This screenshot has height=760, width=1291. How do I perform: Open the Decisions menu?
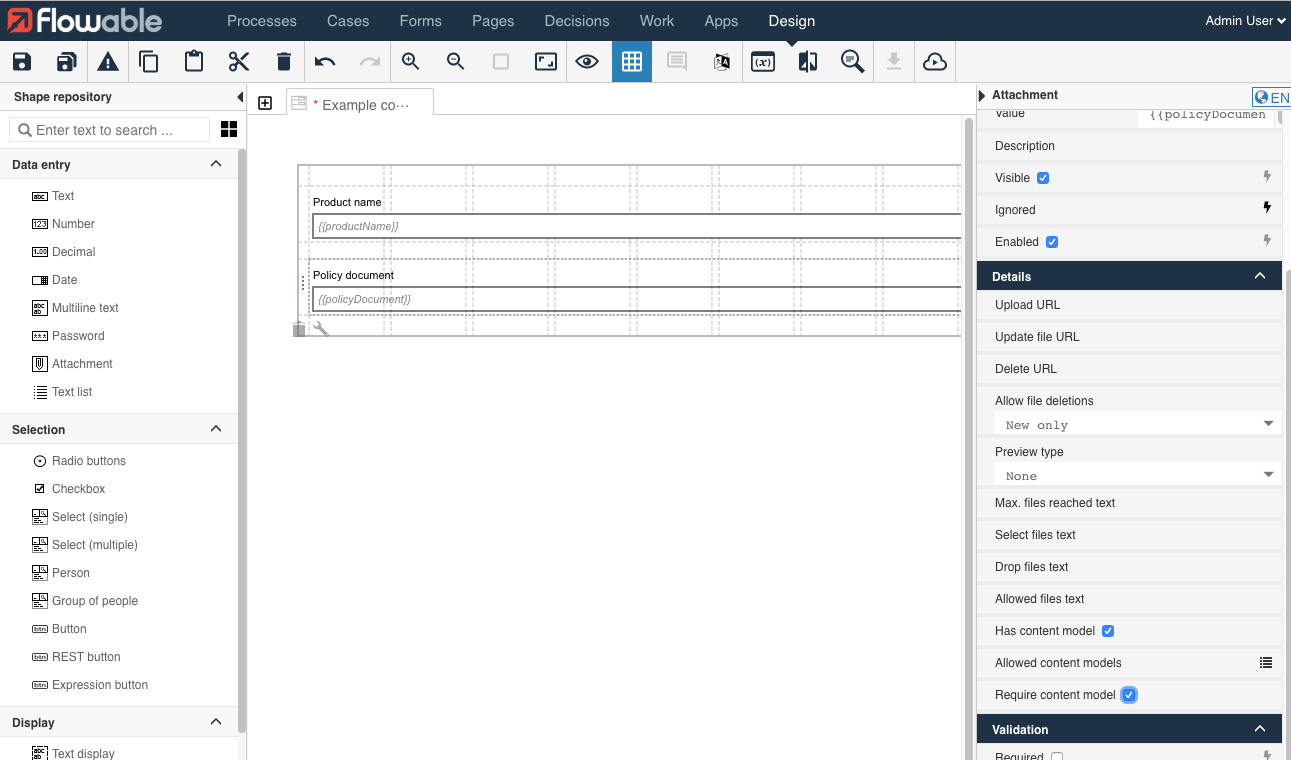click(576, 20)
